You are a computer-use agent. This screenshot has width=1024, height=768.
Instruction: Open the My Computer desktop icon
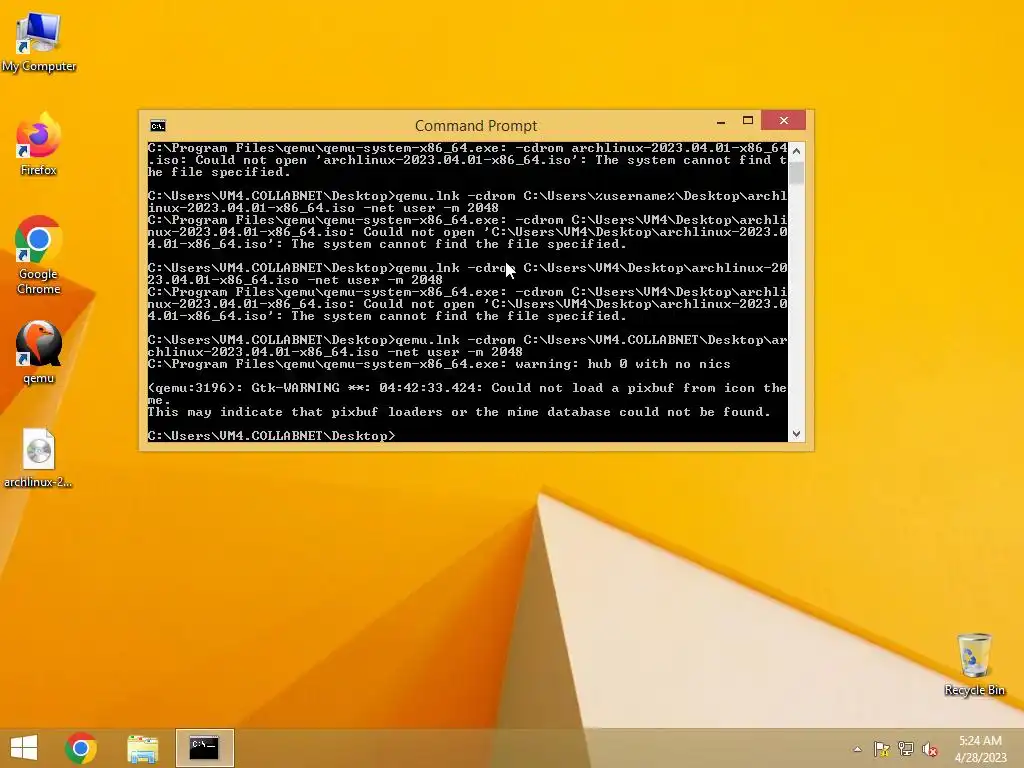[39, 41]
